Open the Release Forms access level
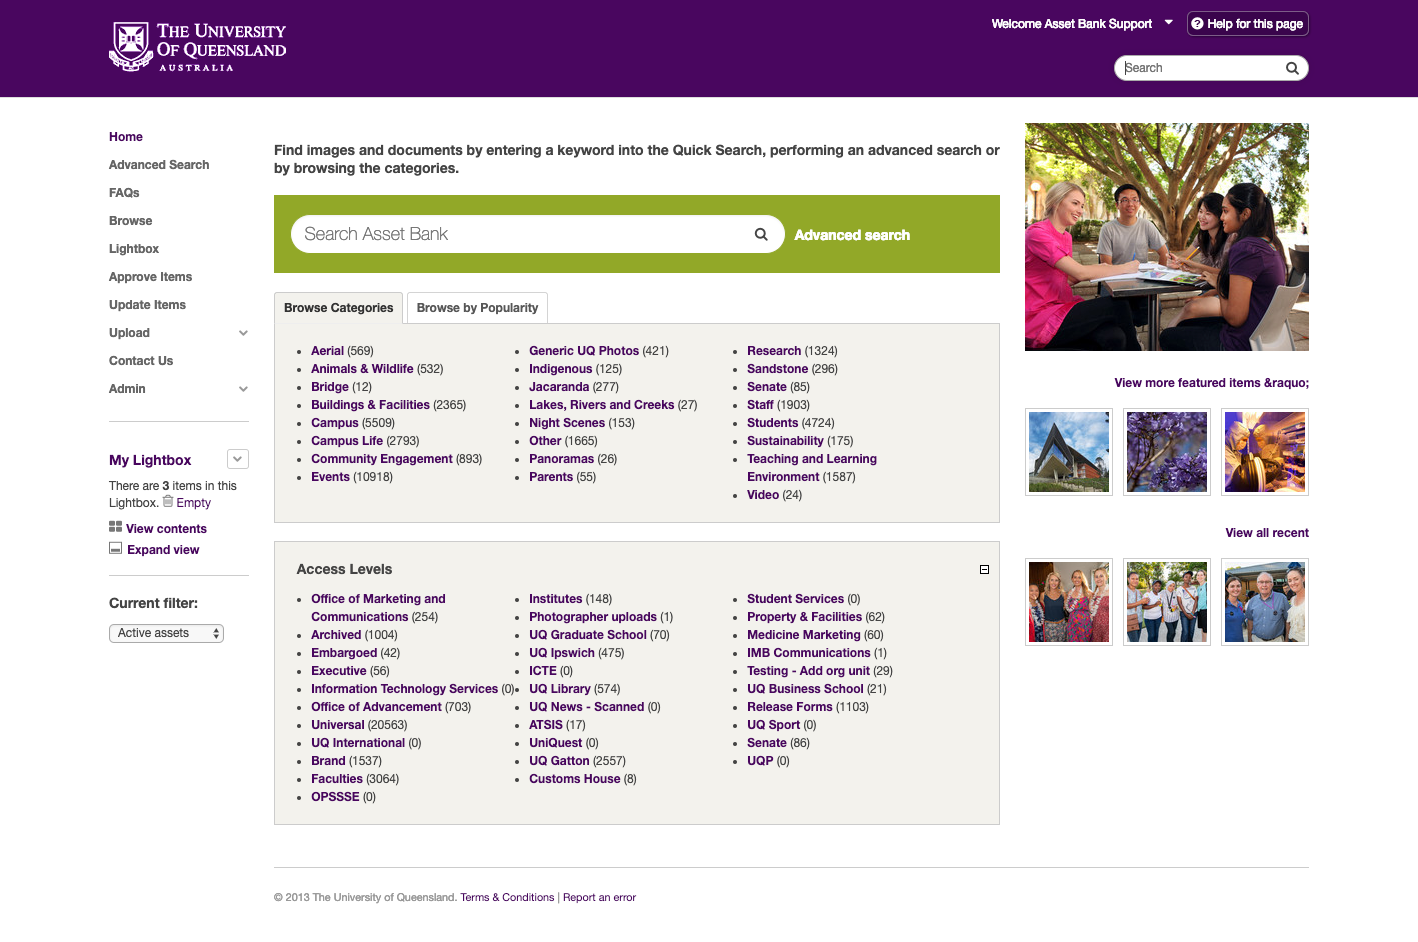 pos(790,707)
